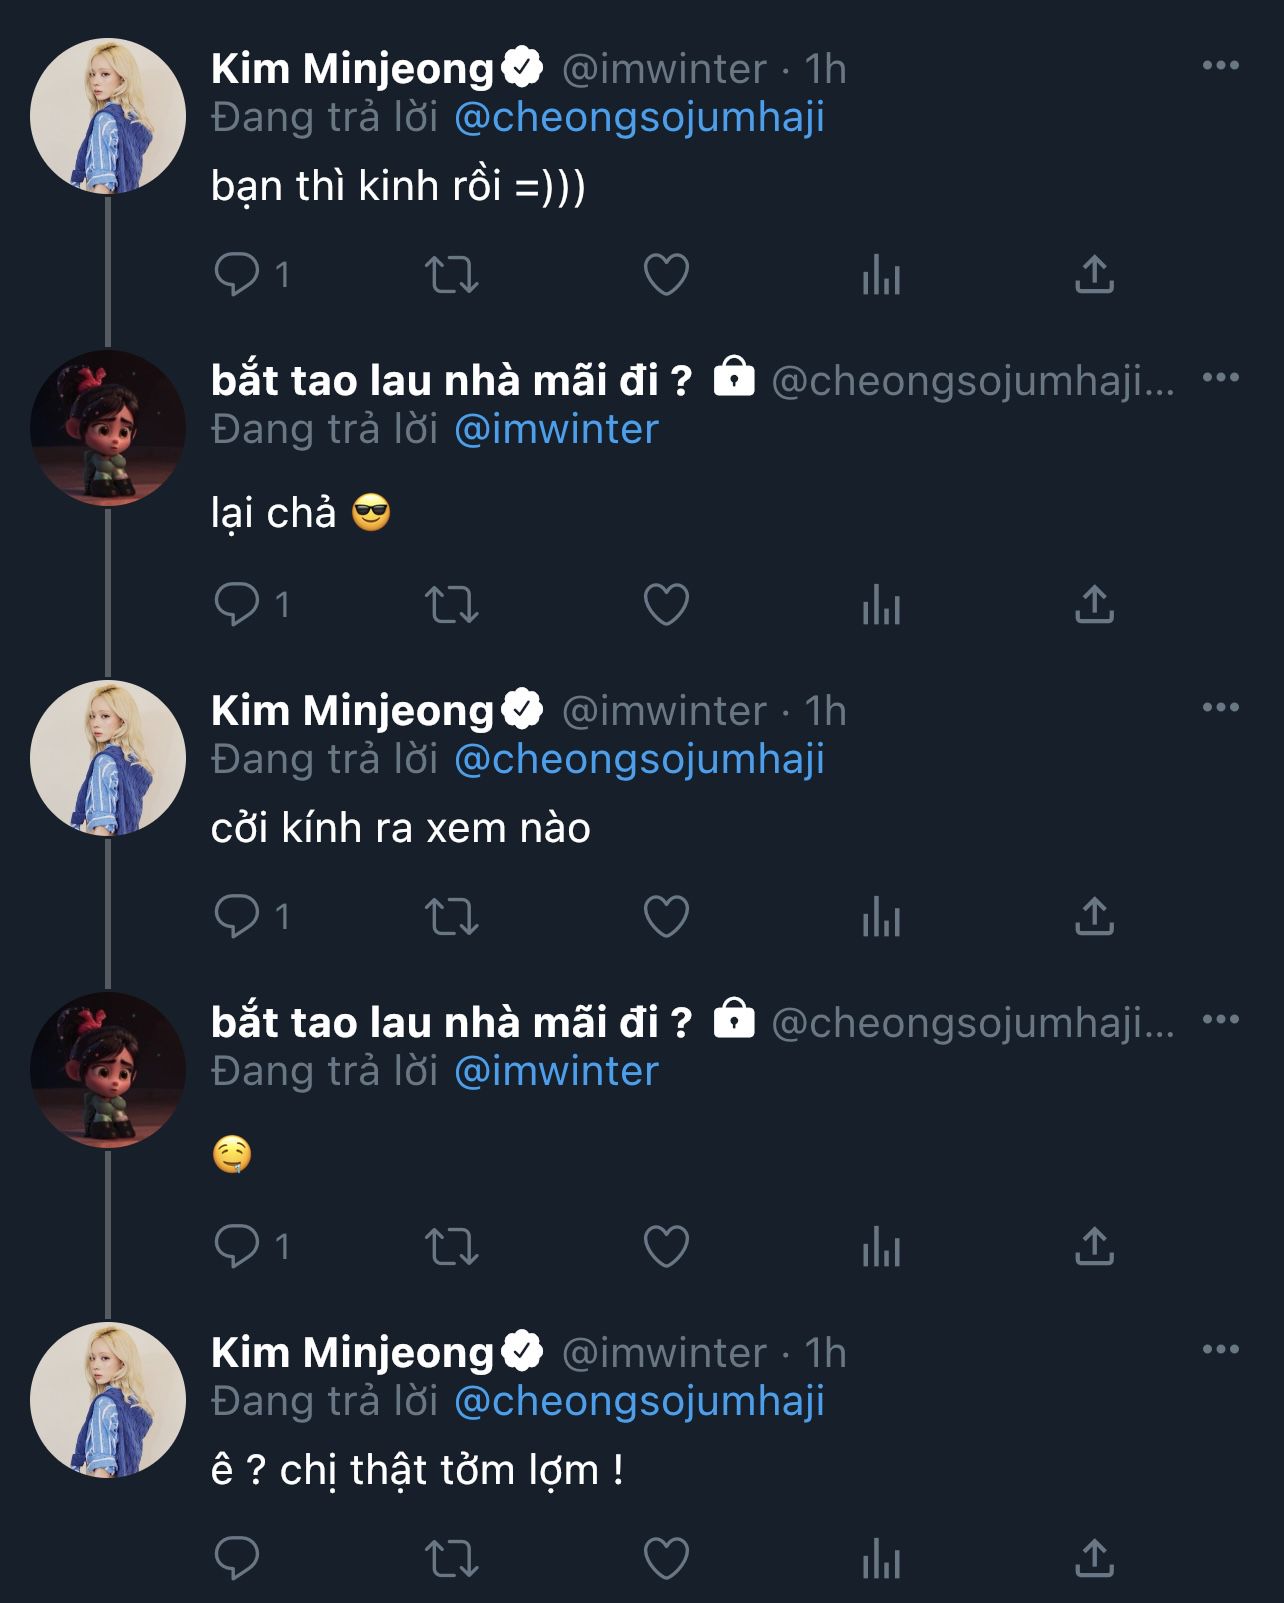Share the drooling emoji tweet
This screenshot has height=1603, width=1284.
click(x=1094, y=1247)
